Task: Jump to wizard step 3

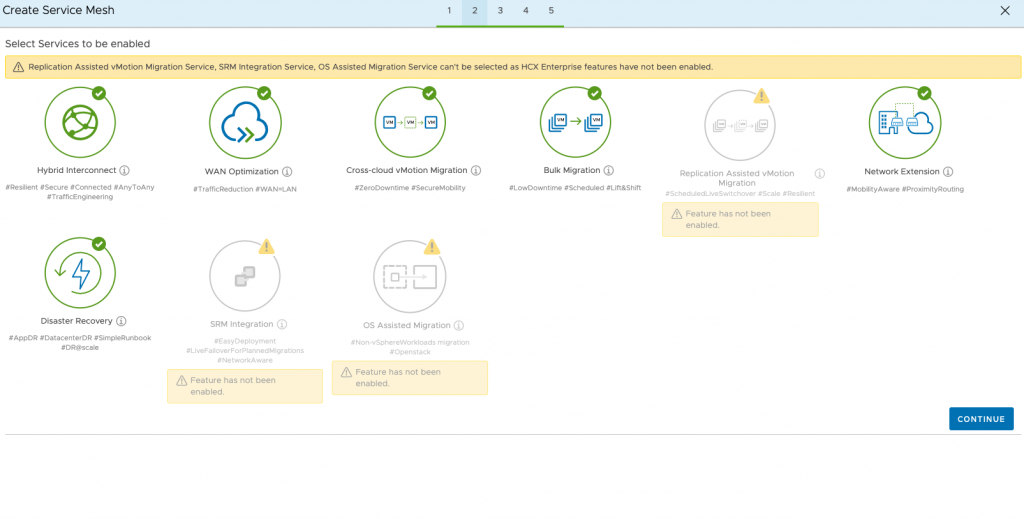Action: [x=500, y=11]
